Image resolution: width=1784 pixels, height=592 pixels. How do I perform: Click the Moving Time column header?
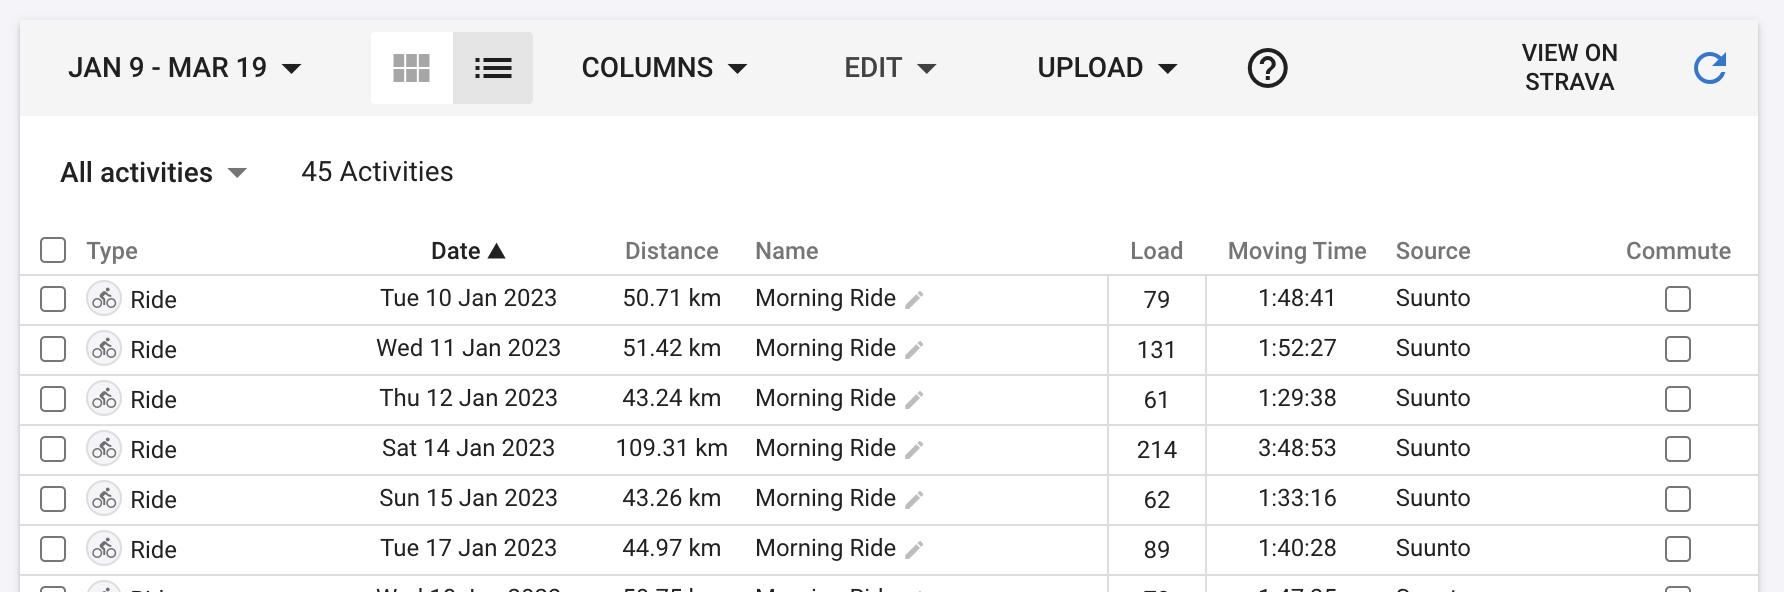click(x=1297, y=251)
